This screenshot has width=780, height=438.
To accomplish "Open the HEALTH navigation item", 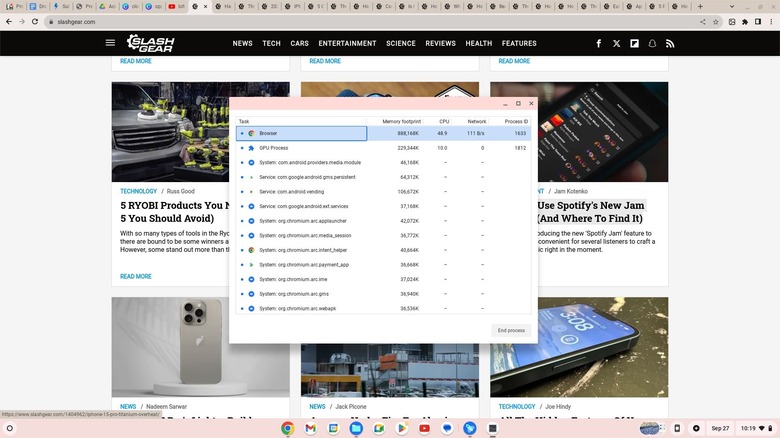I will [x=479, y=43].
